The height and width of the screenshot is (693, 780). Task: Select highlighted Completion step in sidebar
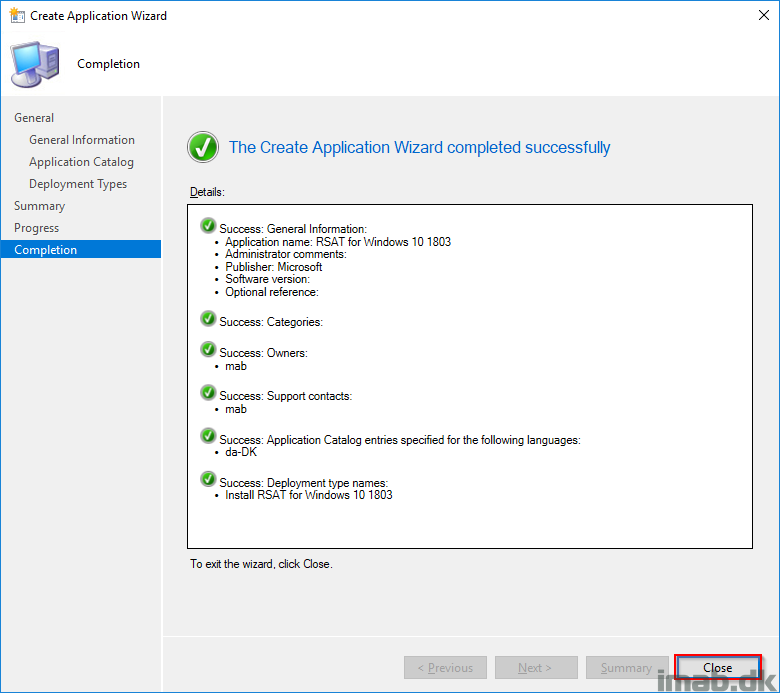point(81,249)
